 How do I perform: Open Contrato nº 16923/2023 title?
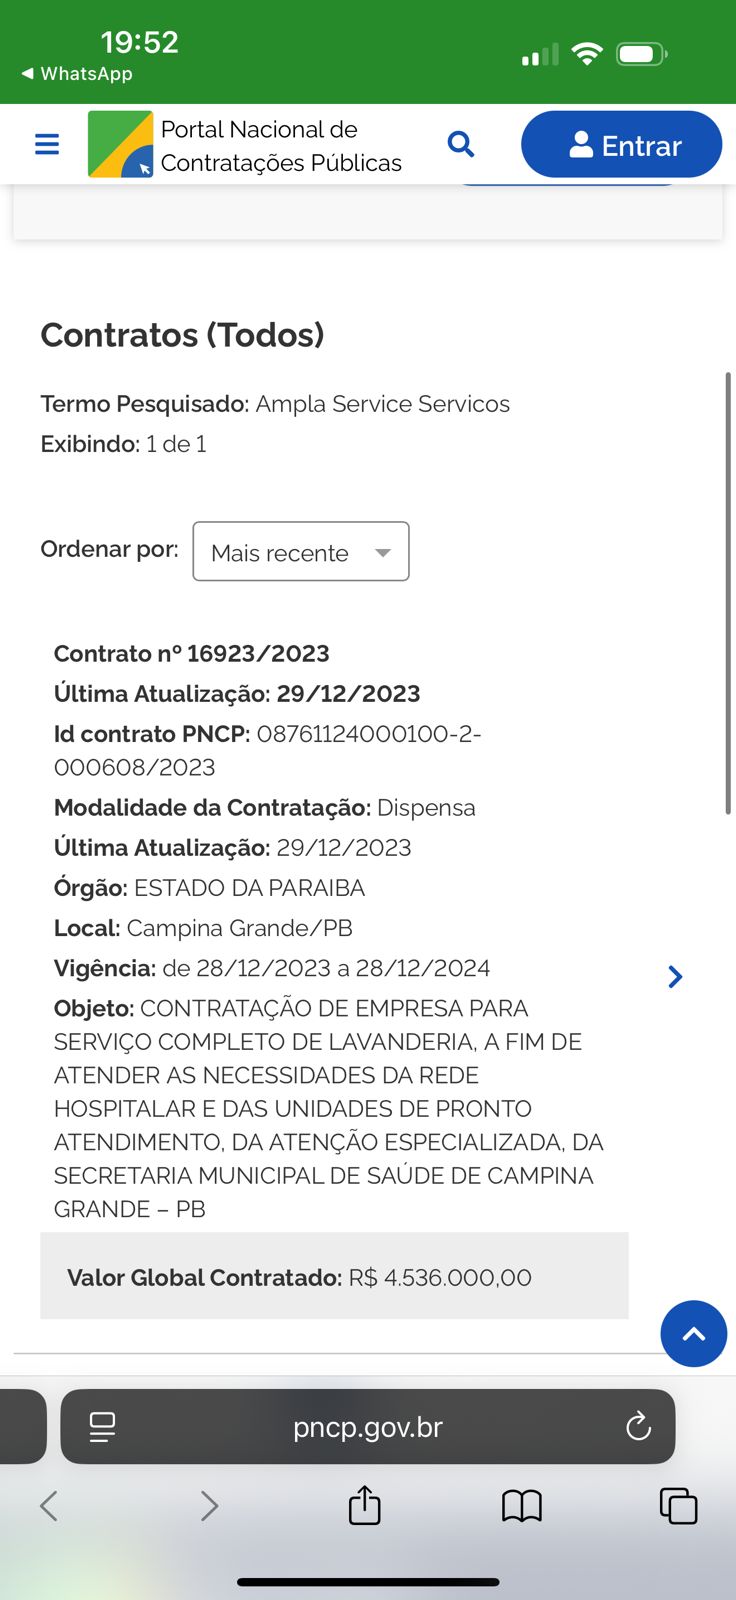[x=191, y=654]
